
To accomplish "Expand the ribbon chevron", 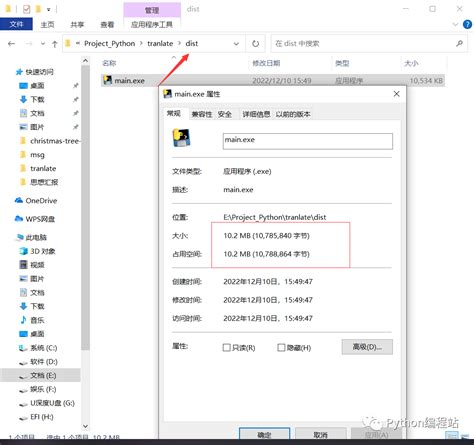I will [455, 24].
